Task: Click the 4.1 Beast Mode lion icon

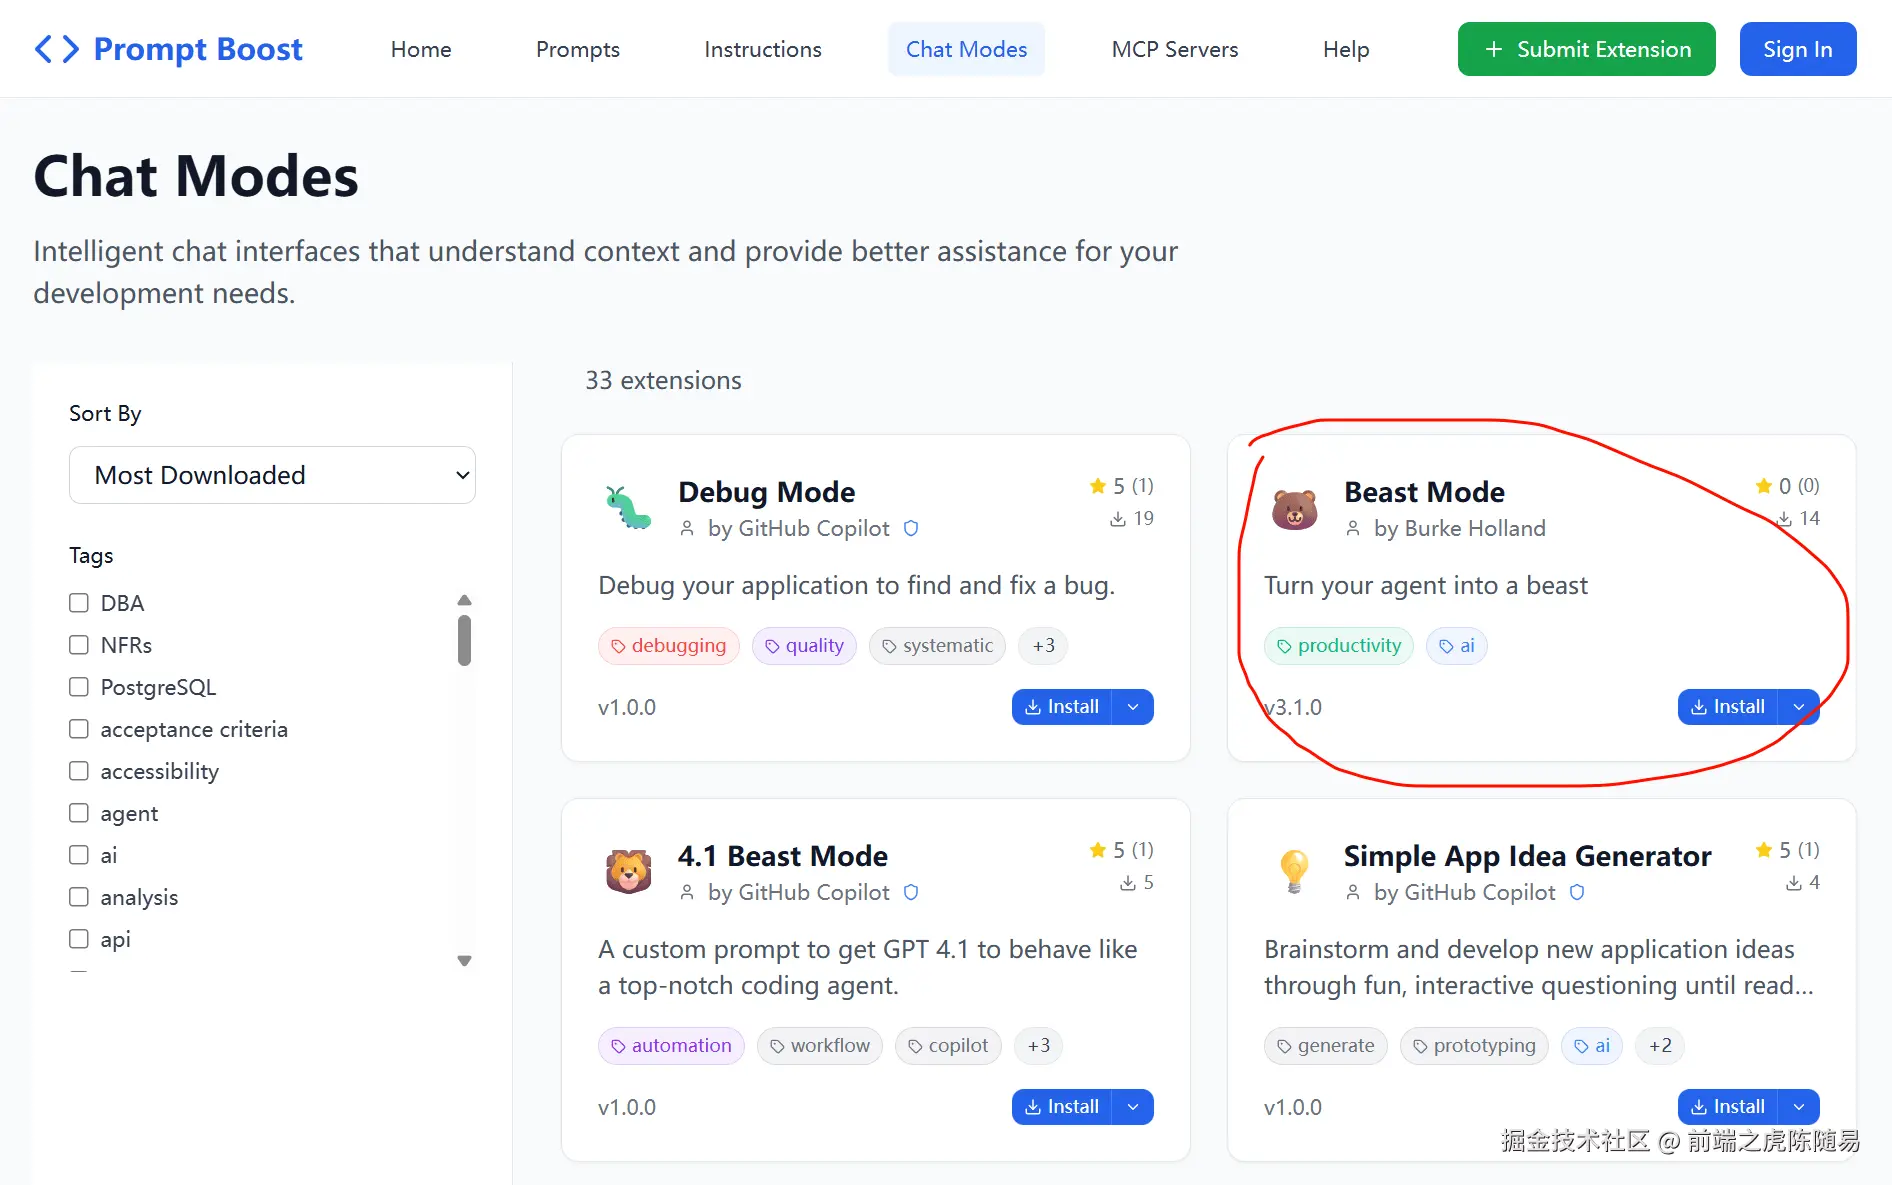Action: [x=628, y=872]
